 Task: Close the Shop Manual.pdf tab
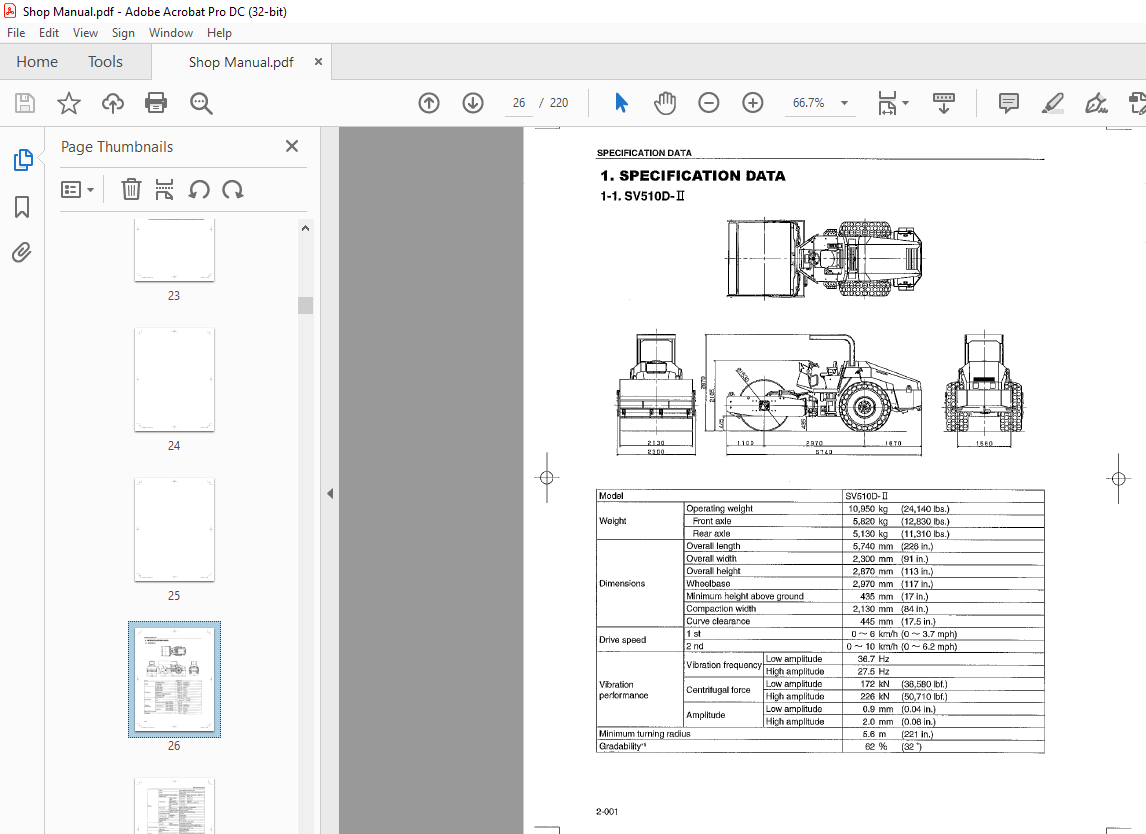318,61
